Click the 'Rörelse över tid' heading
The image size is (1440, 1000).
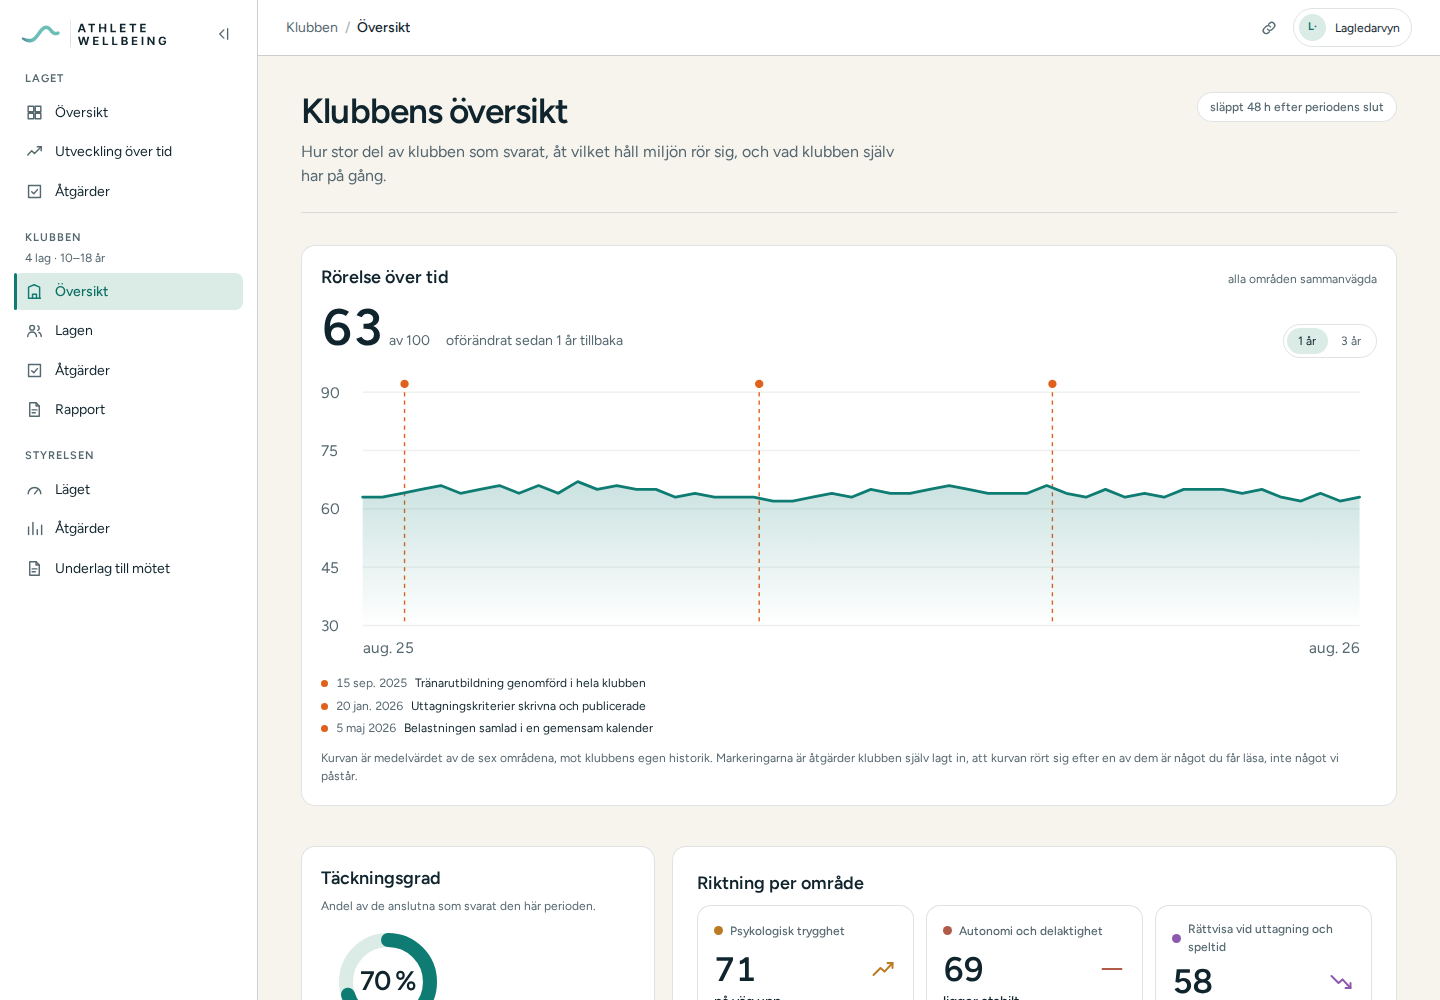click(x=385, y=277)
